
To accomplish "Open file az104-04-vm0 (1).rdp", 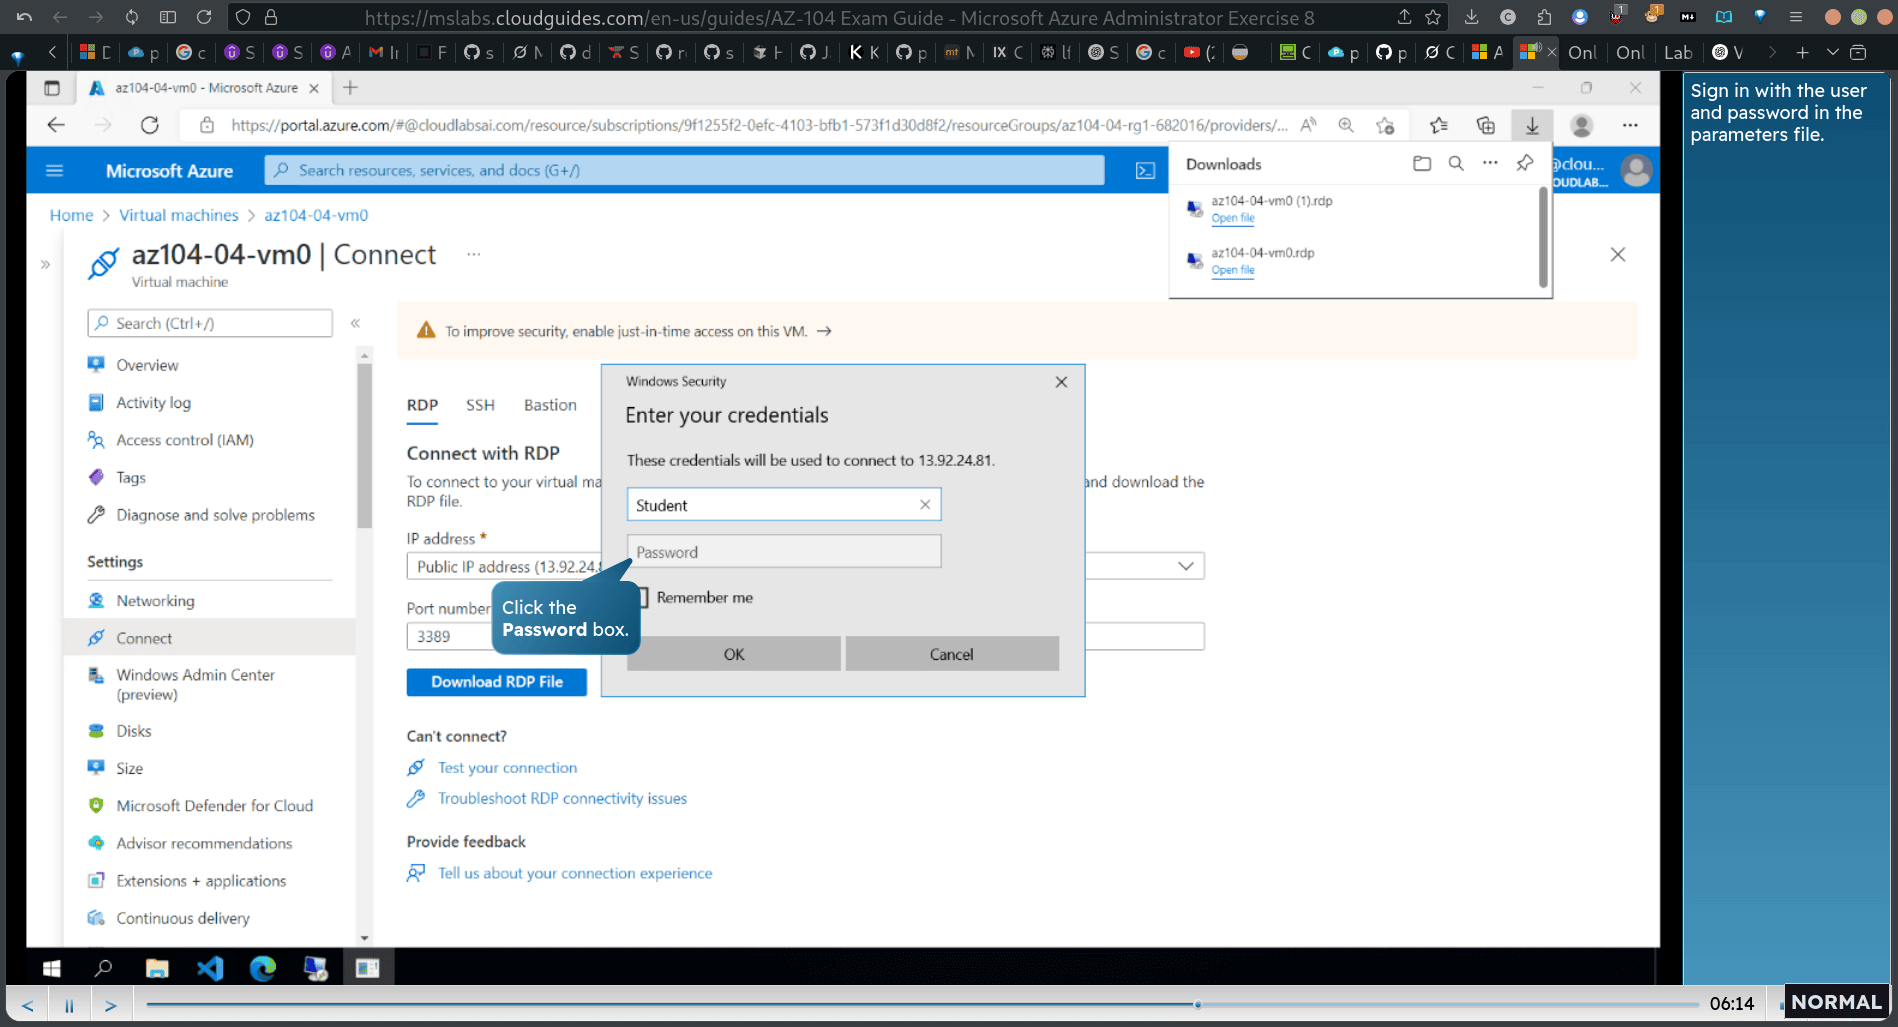I will click(1233, 218).
